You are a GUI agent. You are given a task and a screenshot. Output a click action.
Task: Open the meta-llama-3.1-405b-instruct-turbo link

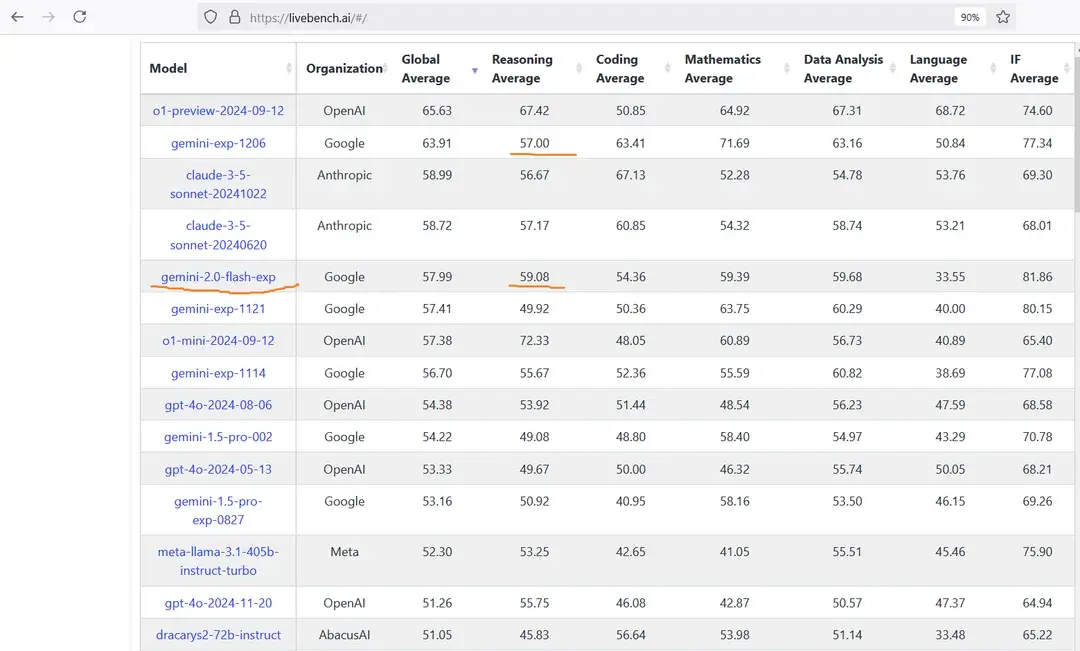pyautogui.click(x=218, y=561)
